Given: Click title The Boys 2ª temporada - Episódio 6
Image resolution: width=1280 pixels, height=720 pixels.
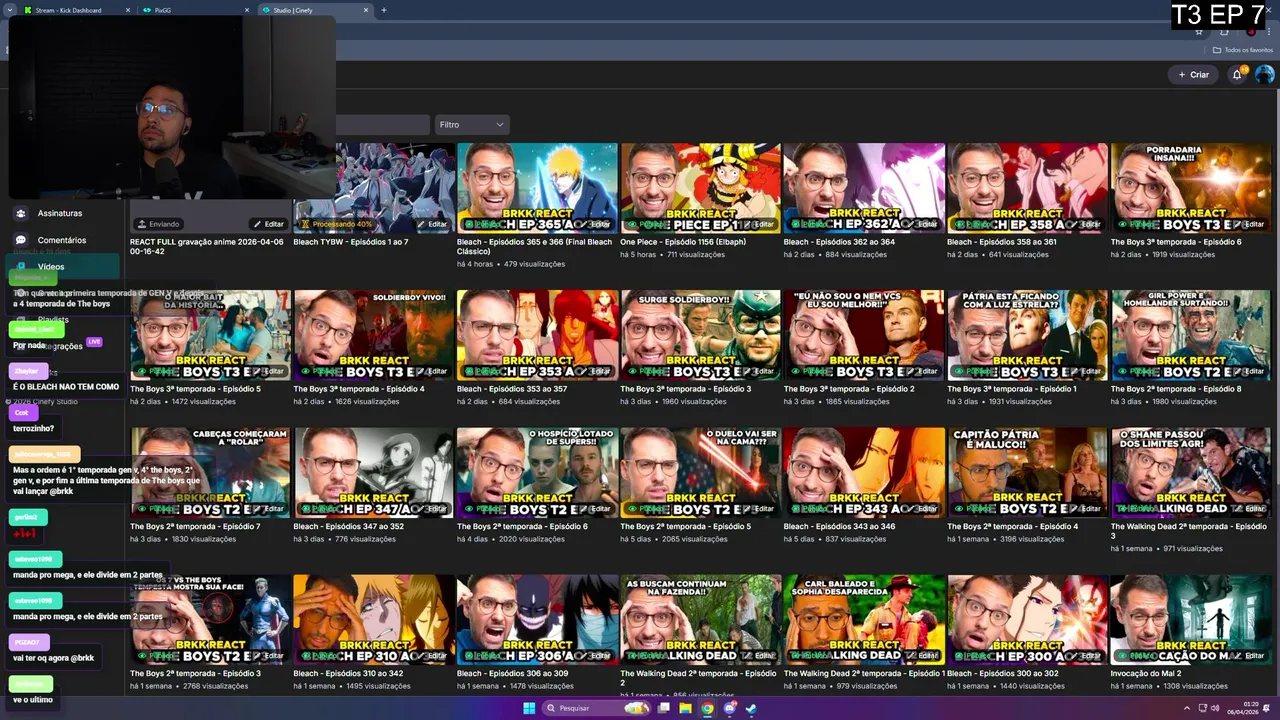Looking at the screenshot, I should click(522, 527).
